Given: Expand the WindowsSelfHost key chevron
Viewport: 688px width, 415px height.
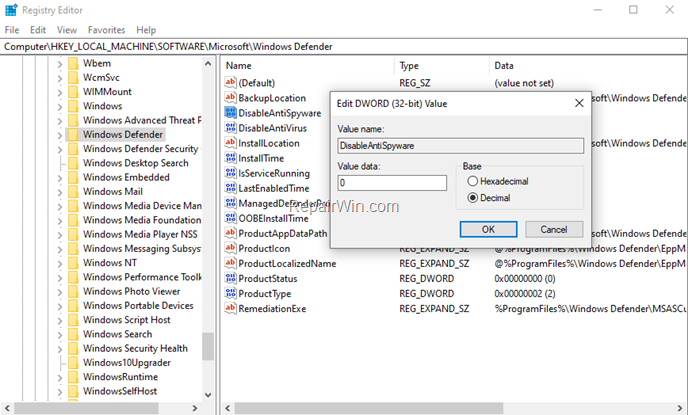Looking at the screenshot, I should tap(60, 392).
